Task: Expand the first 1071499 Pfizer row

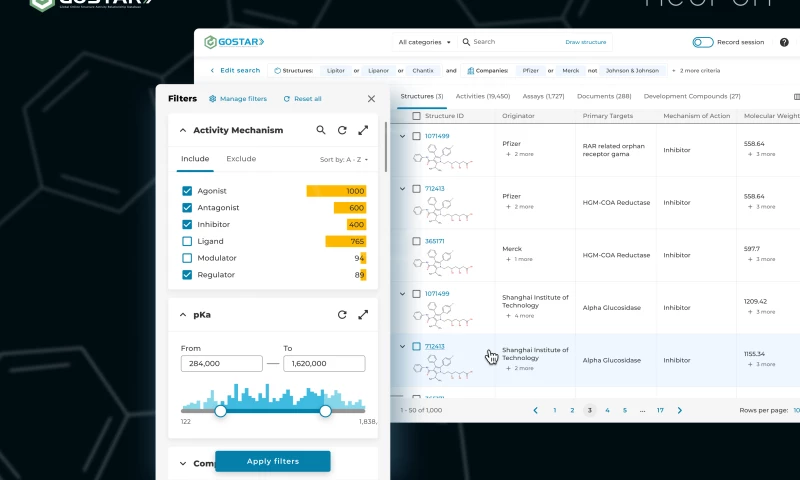Action: [x=403, y=136]
